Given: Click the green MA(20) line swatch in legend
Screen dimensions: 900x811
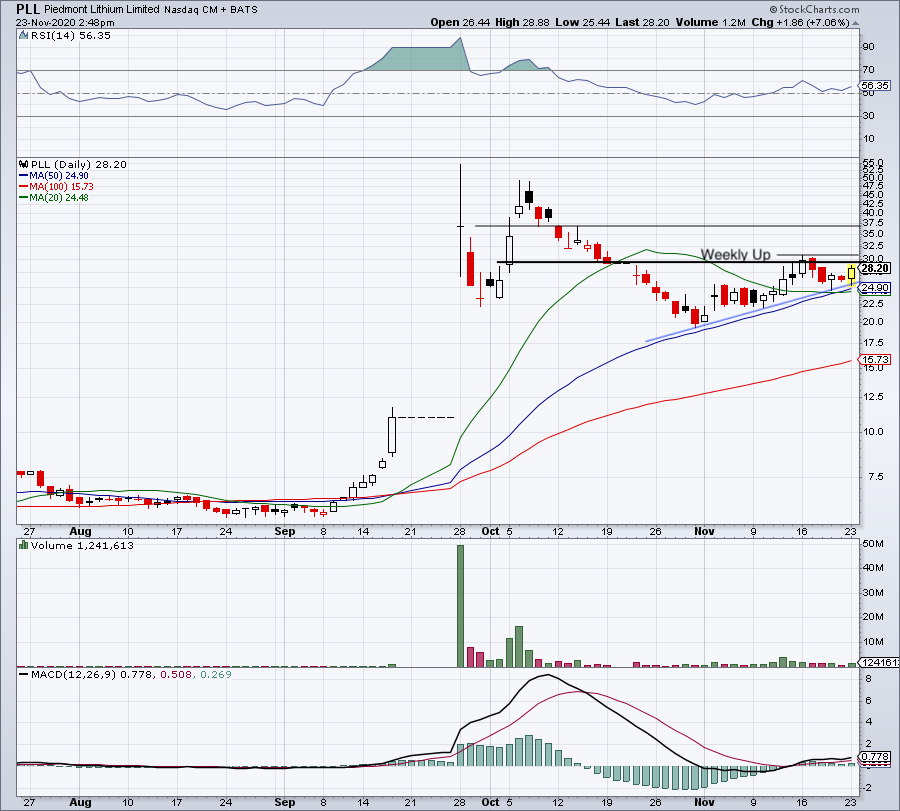Looking at the screenshot, I should [x=24, y=198].
